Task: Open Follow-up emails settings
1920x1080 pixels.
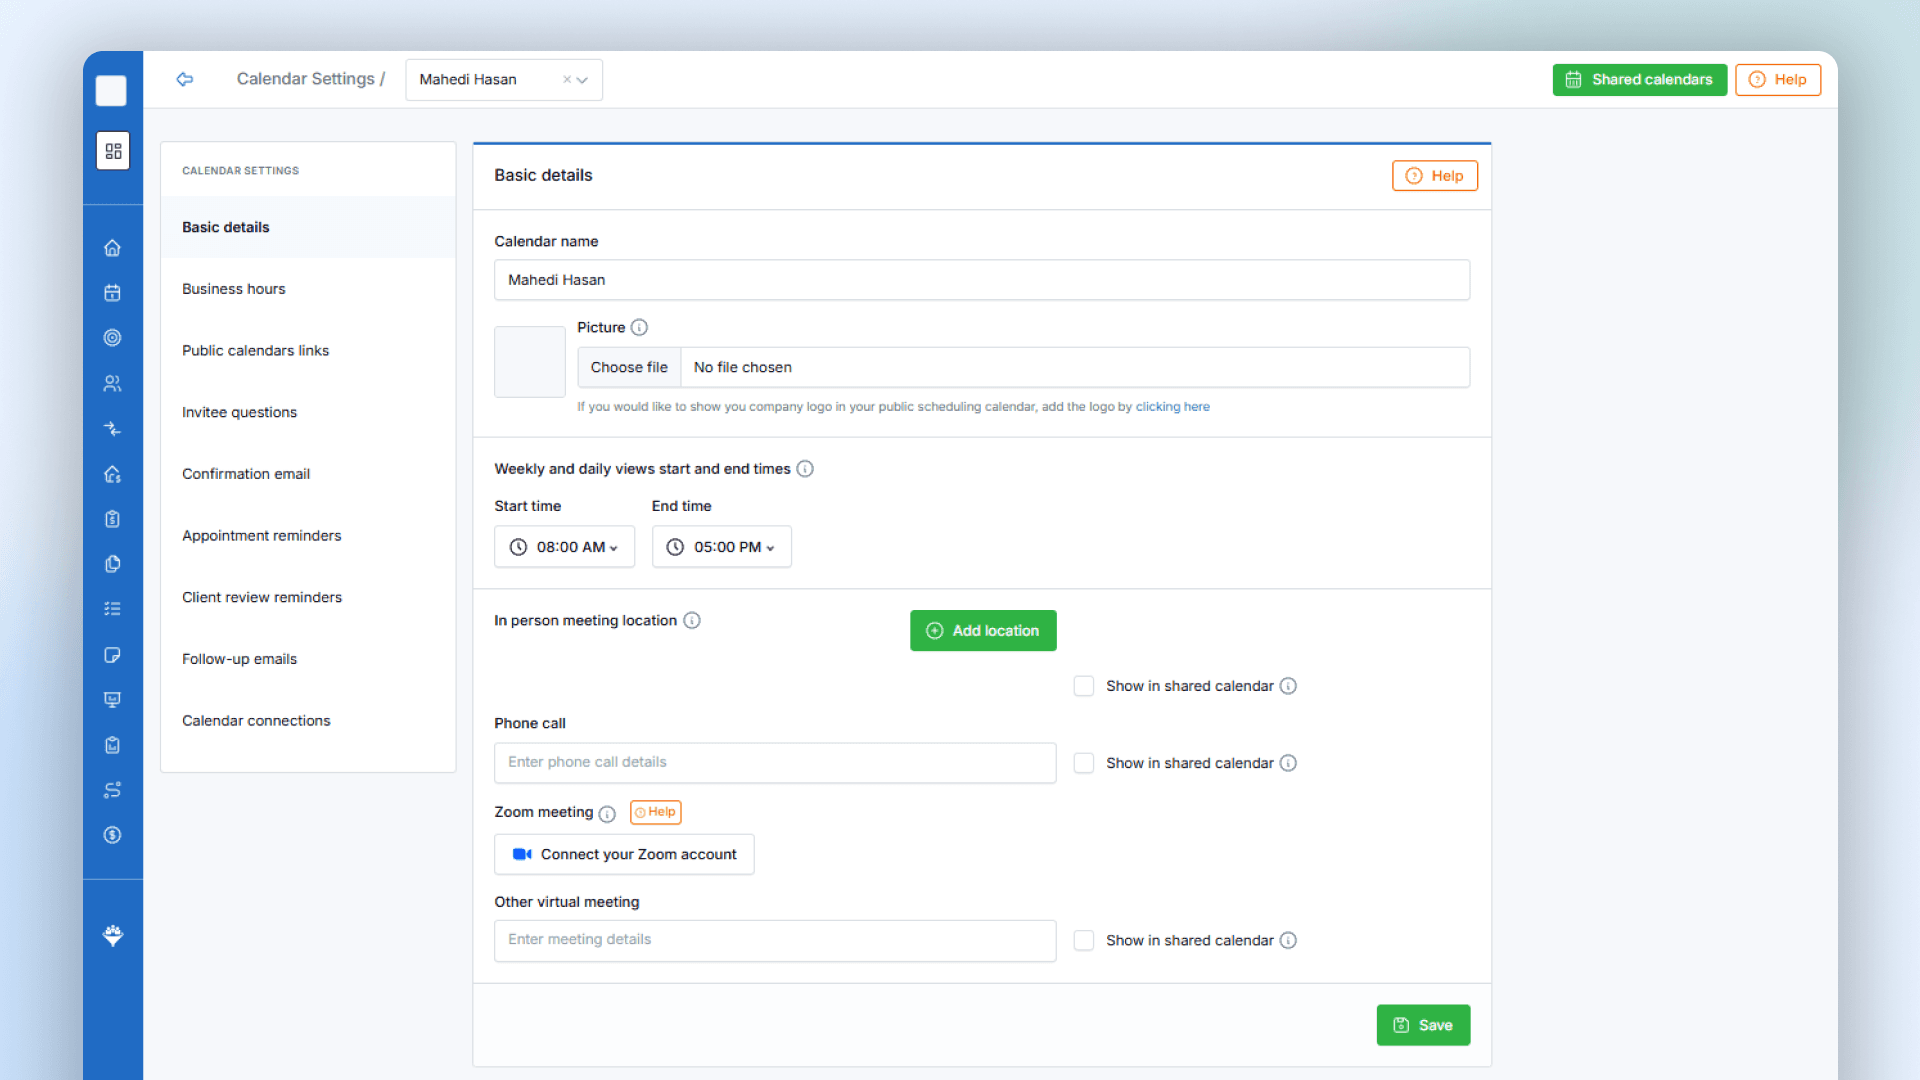Action: pos(308,659)
